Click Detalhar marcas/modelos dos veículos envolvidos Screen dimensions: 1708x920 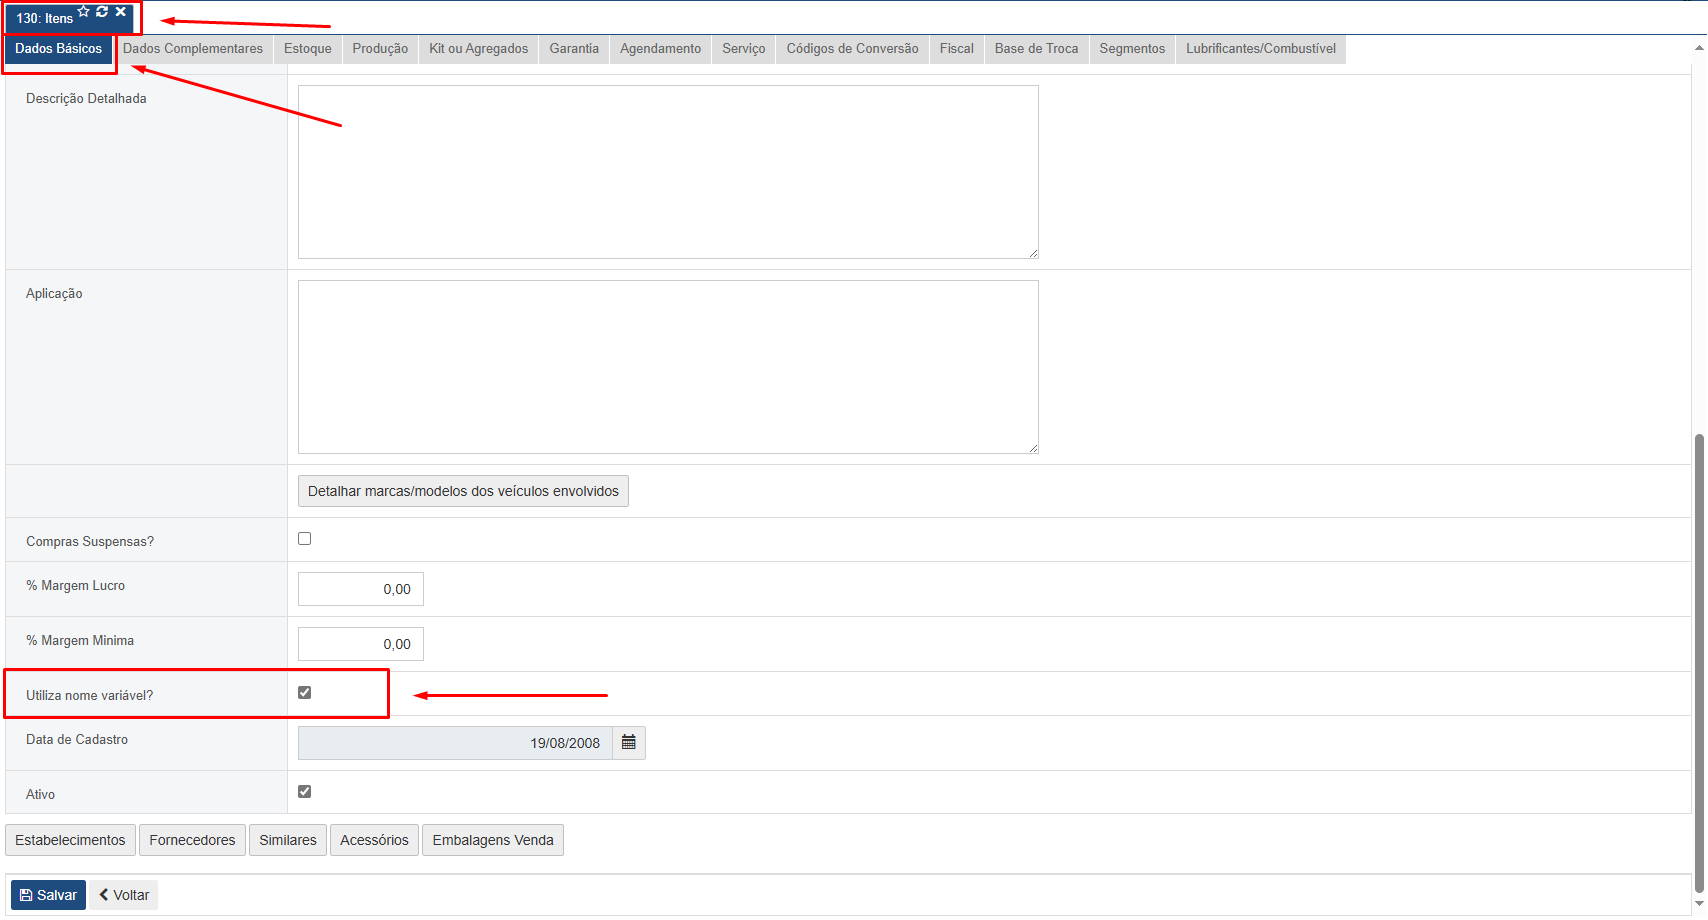463,491
